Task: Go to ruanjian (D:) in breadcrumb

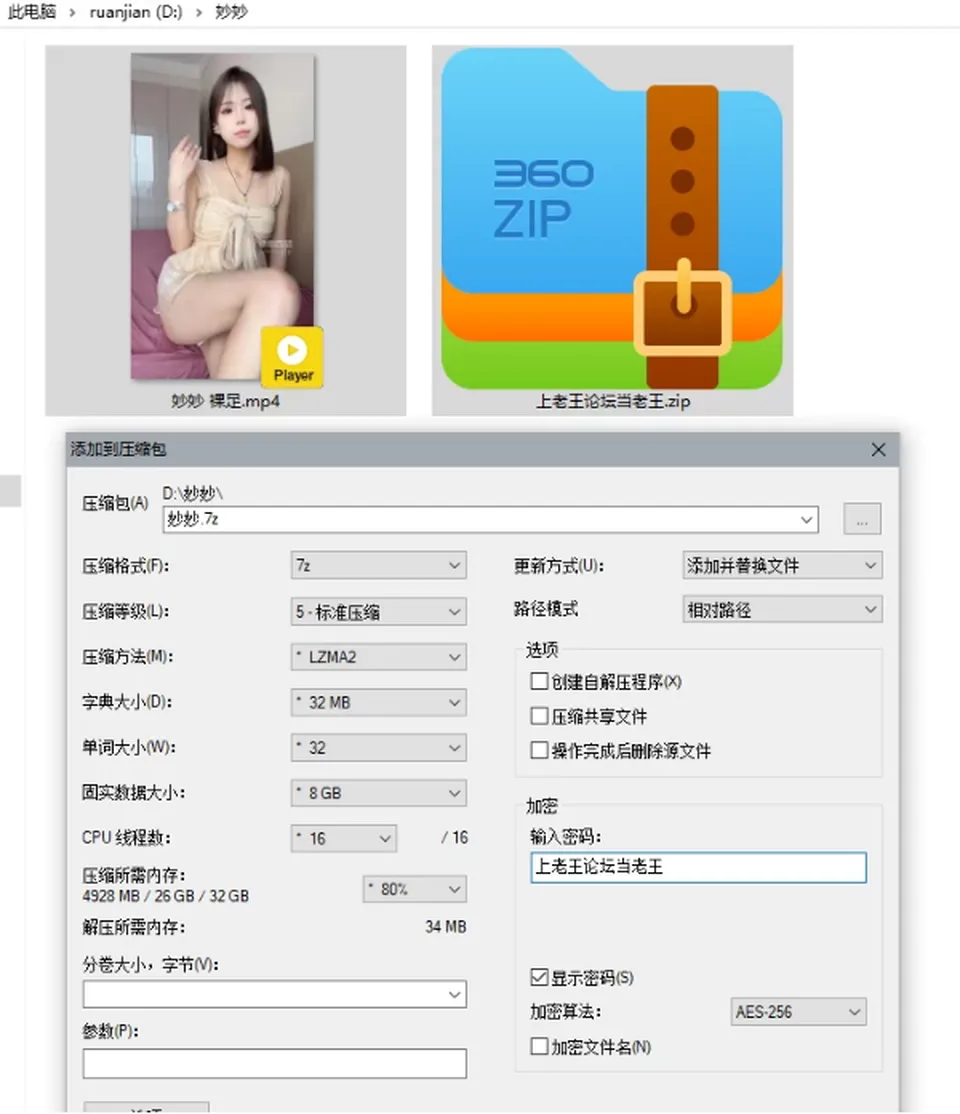Action: 136,12
